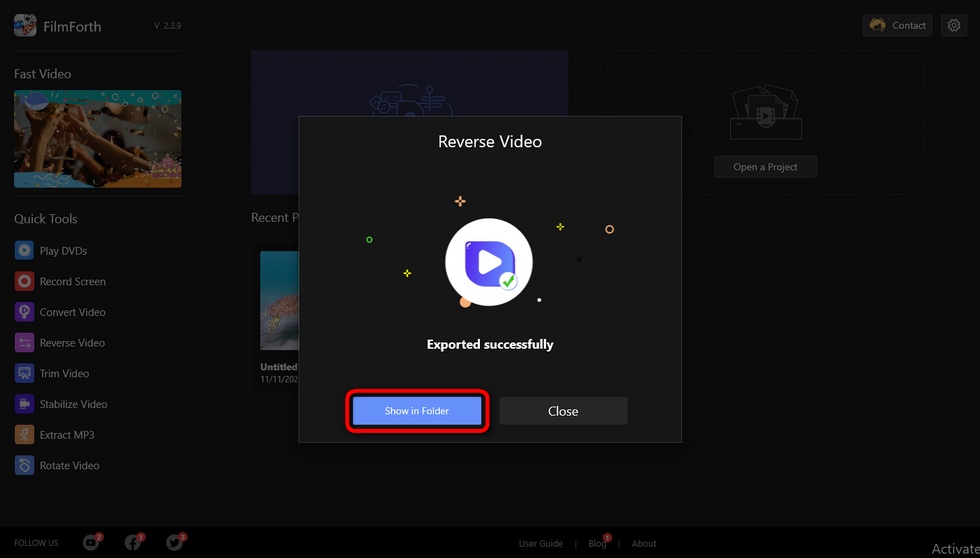Open the User Guide link
Image resolution: width=980 pixels, height=558 pixels.
pos(541,544)
